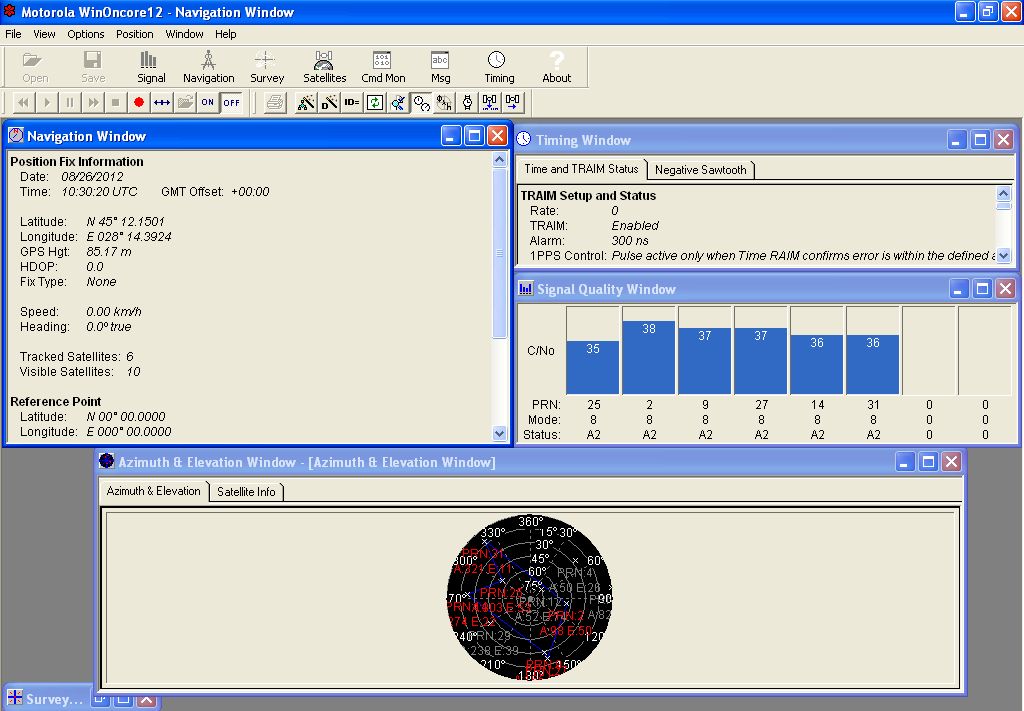The height and width of the screenshot is (711, 1024).
Task: Toggle the OFF button in toolbar
Action: 231,102
